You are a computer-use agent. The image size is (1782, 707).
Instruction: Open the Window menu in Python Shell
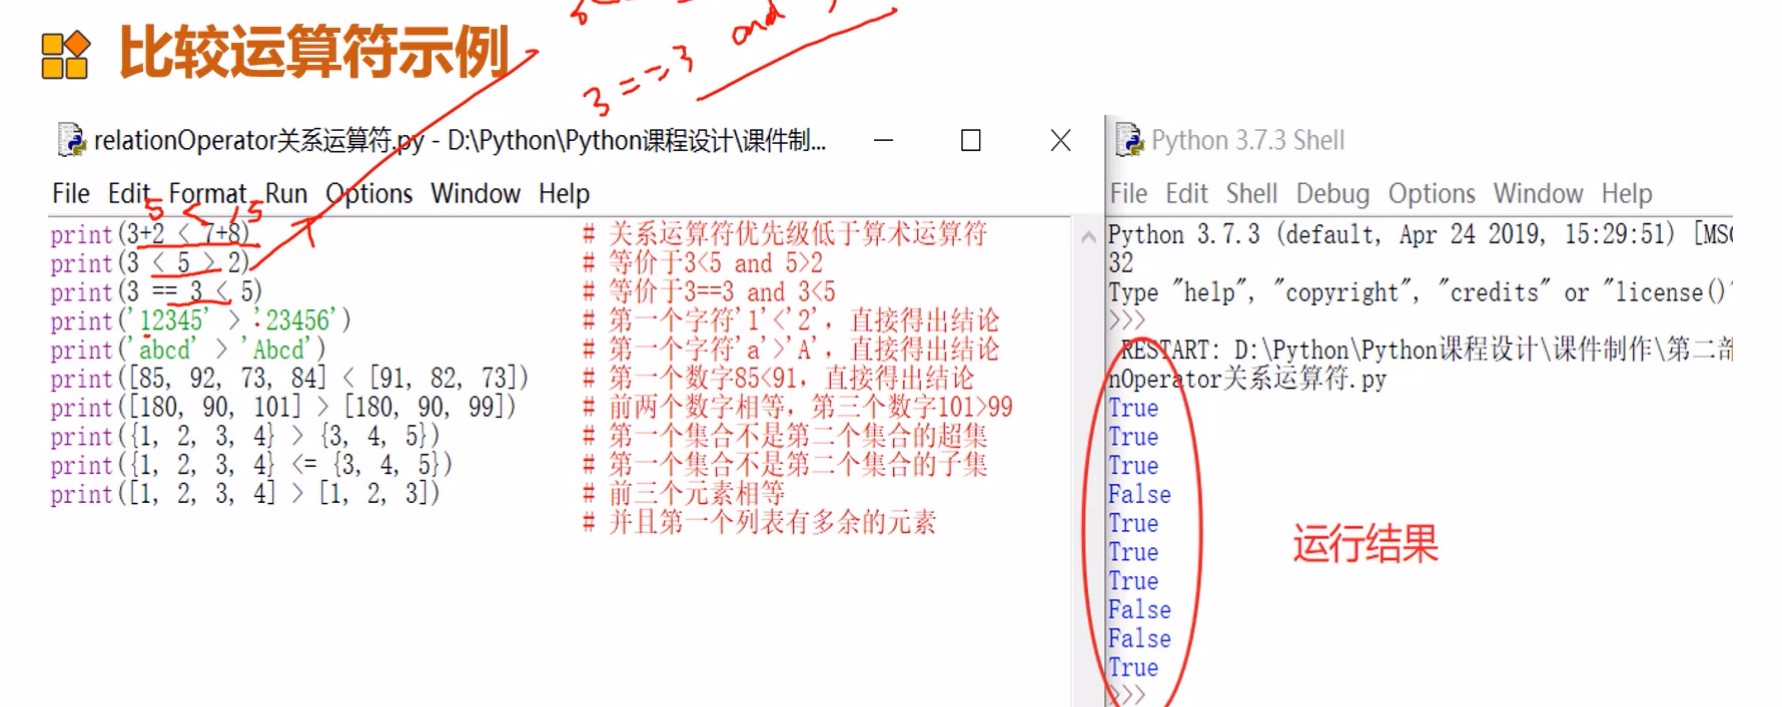1538,193
